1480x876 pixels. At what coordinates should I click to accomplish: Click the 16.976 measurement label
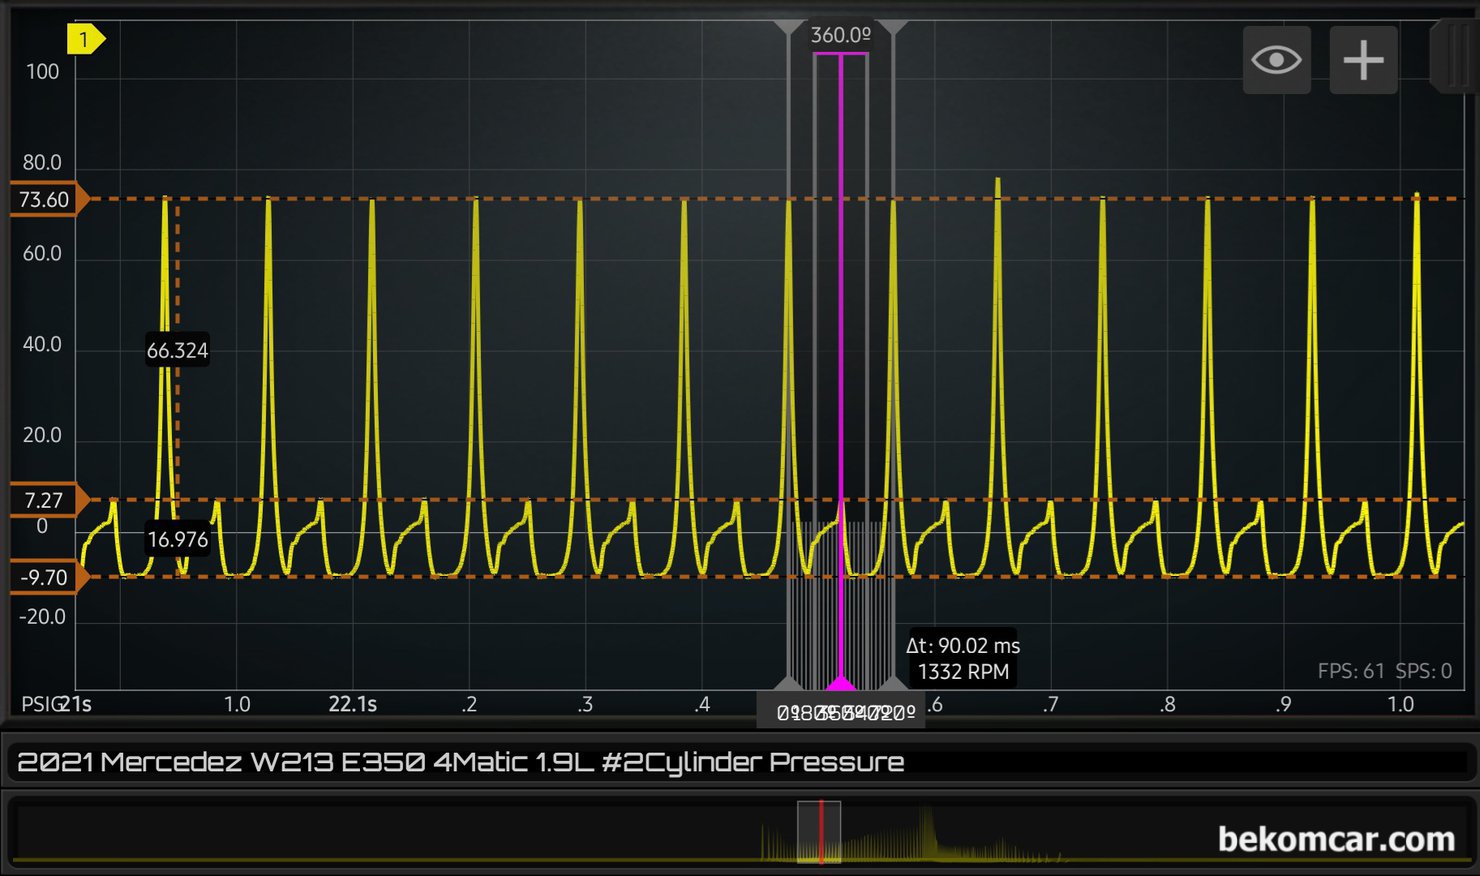(x=177, y=540)
